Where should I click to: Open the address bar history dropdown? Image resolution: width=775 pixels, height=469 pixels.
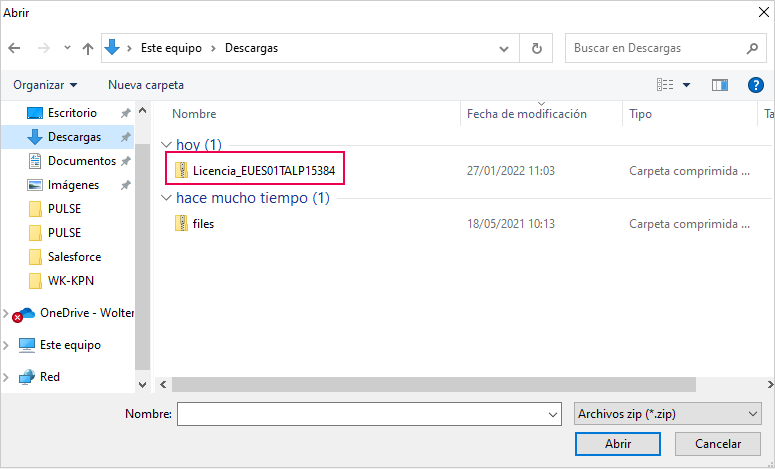click(x=504, y=48)
